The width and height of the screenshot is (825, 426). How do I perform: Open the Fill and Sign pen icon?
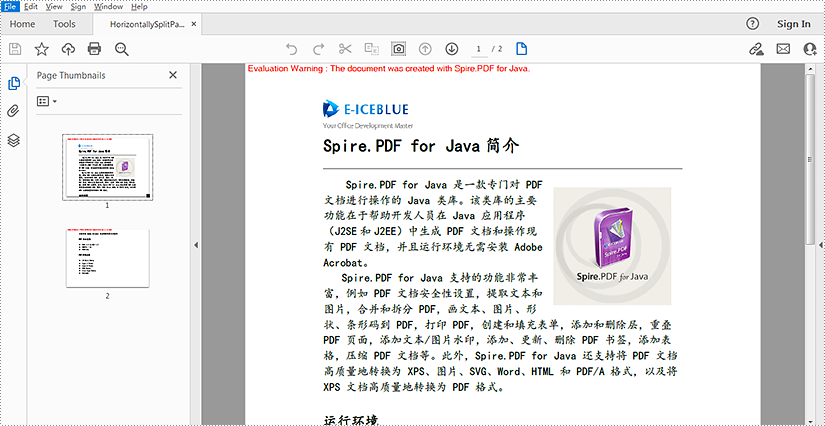[x=756, y=49]
